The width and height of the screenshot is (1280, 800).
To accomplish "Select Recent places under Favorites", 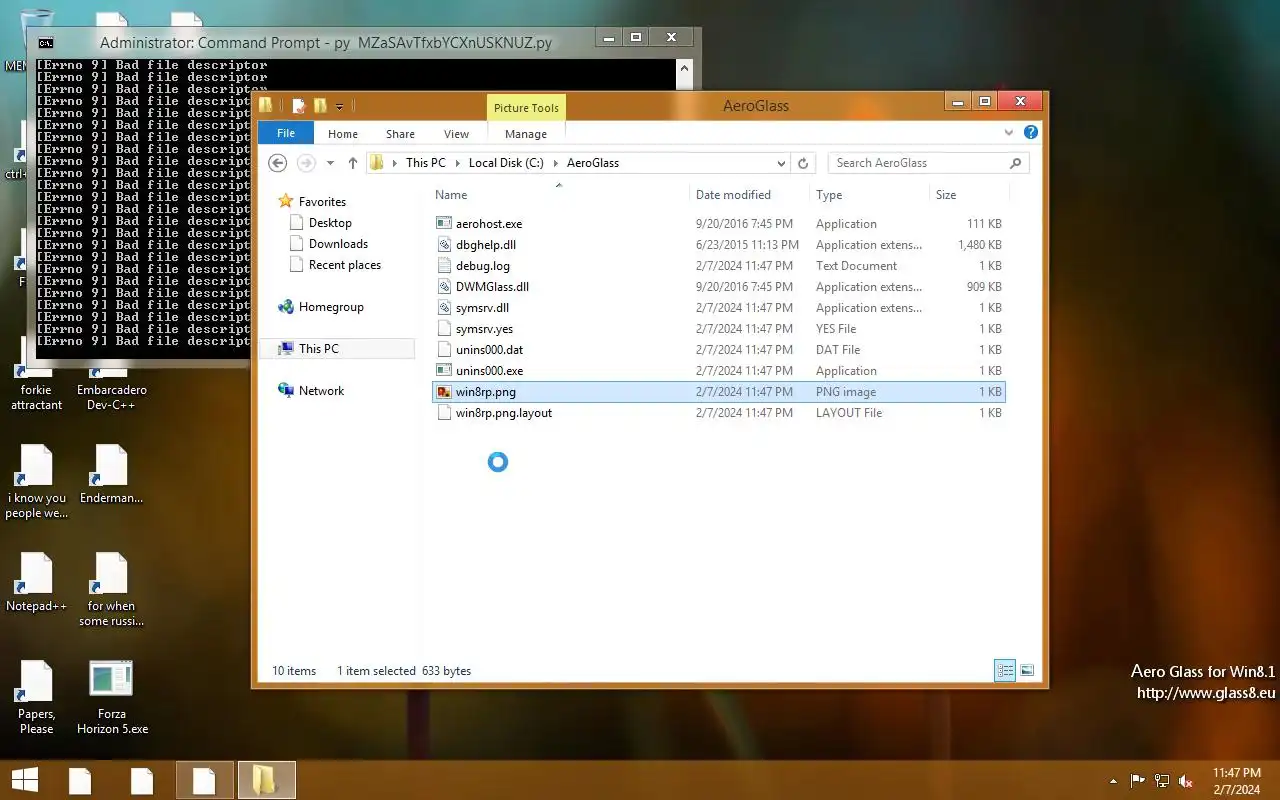I will click(345, 265).
